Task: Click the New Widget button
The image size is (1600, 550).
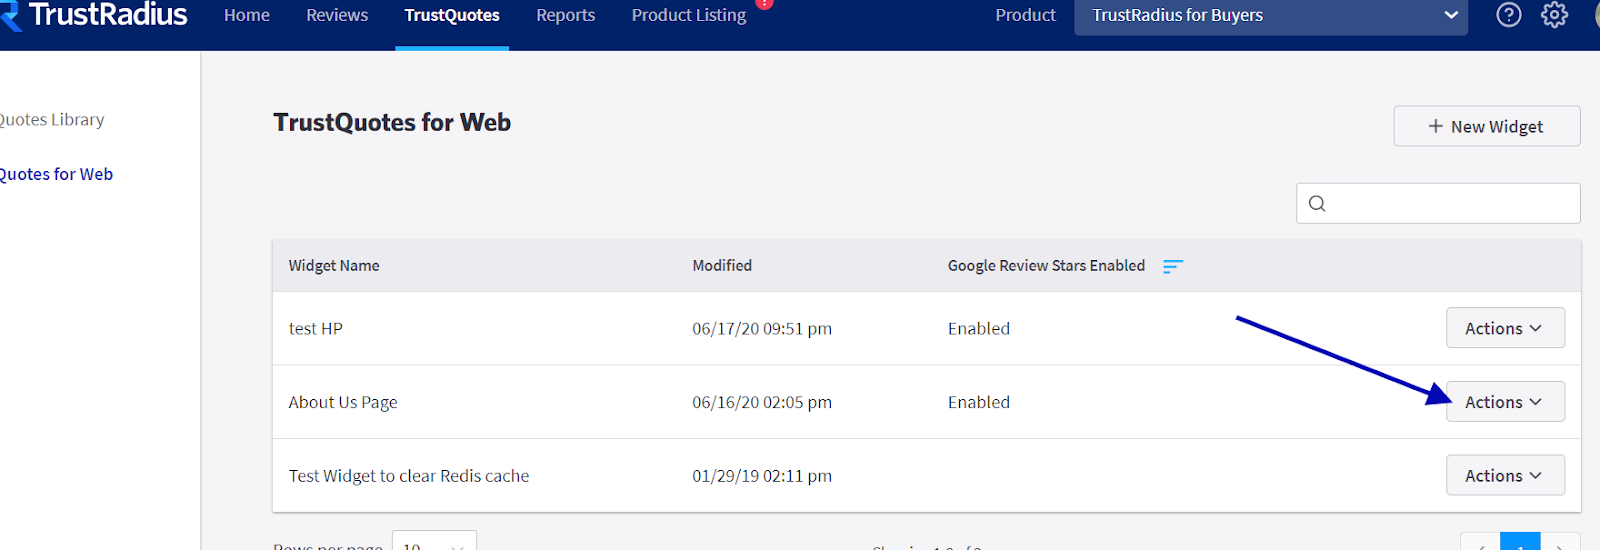Action: [x=1487, y=126]
